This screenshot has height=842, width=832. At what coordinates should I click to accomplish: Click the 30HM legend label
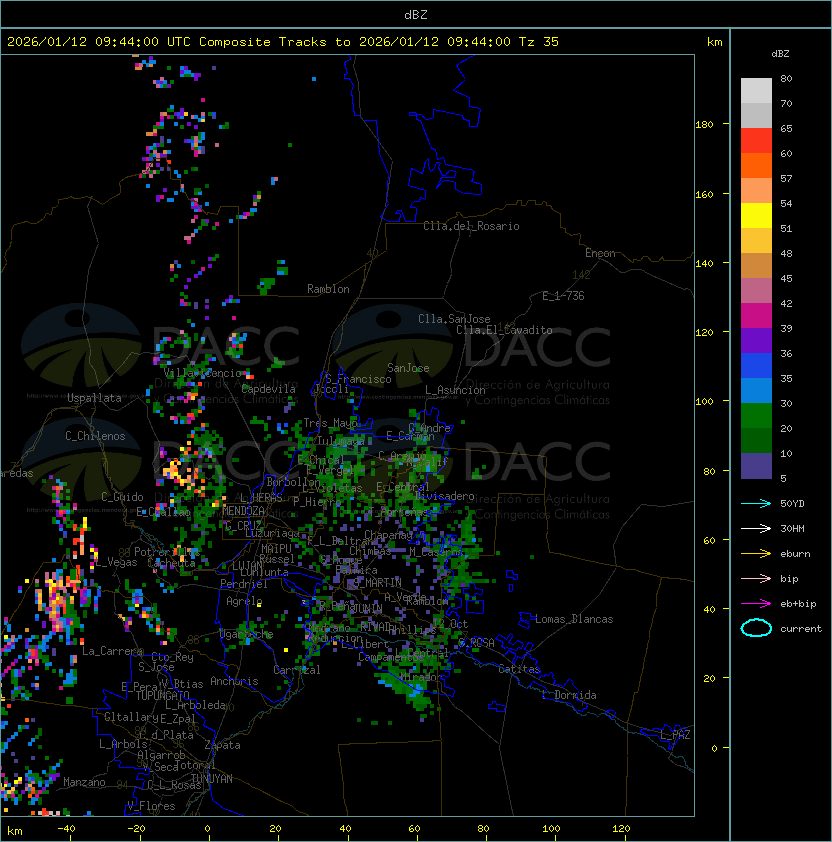[792, 529]
